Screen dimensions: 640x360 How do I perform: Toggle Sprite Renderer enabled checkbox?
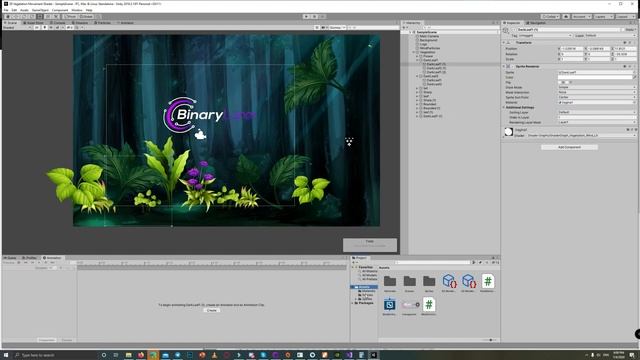click(513, 67)
